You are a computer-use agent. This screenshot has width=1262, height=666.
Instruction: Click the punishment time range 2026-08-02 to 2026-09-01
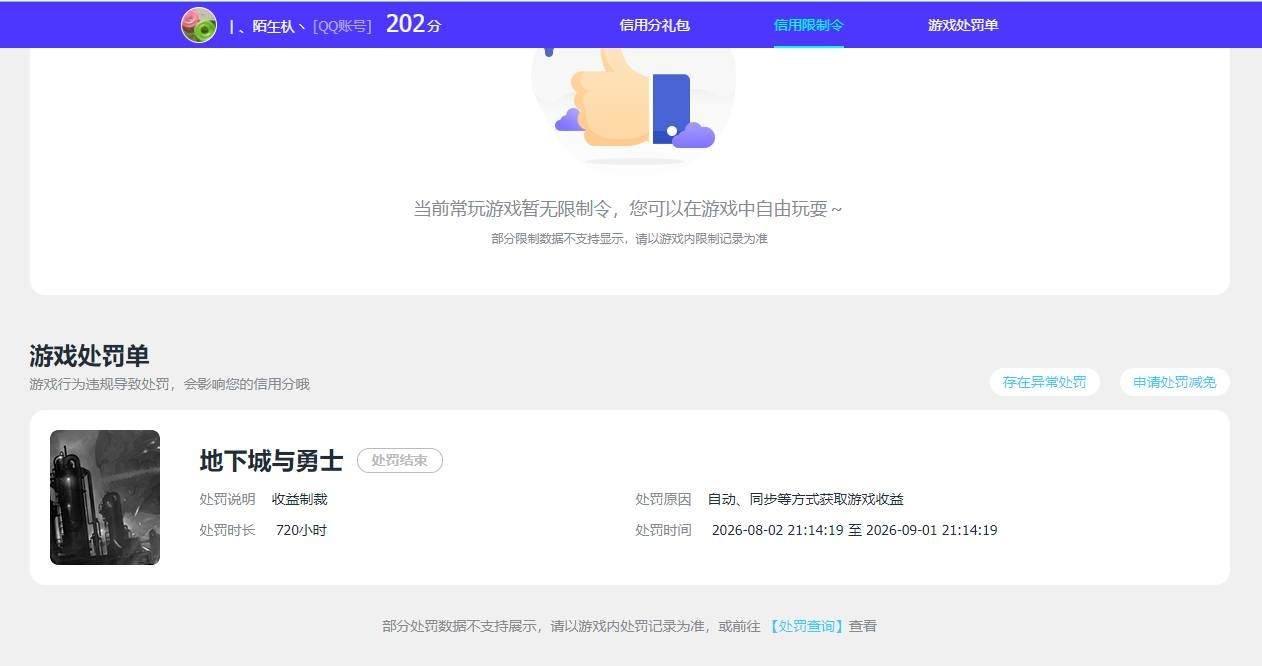click(855, 530)
